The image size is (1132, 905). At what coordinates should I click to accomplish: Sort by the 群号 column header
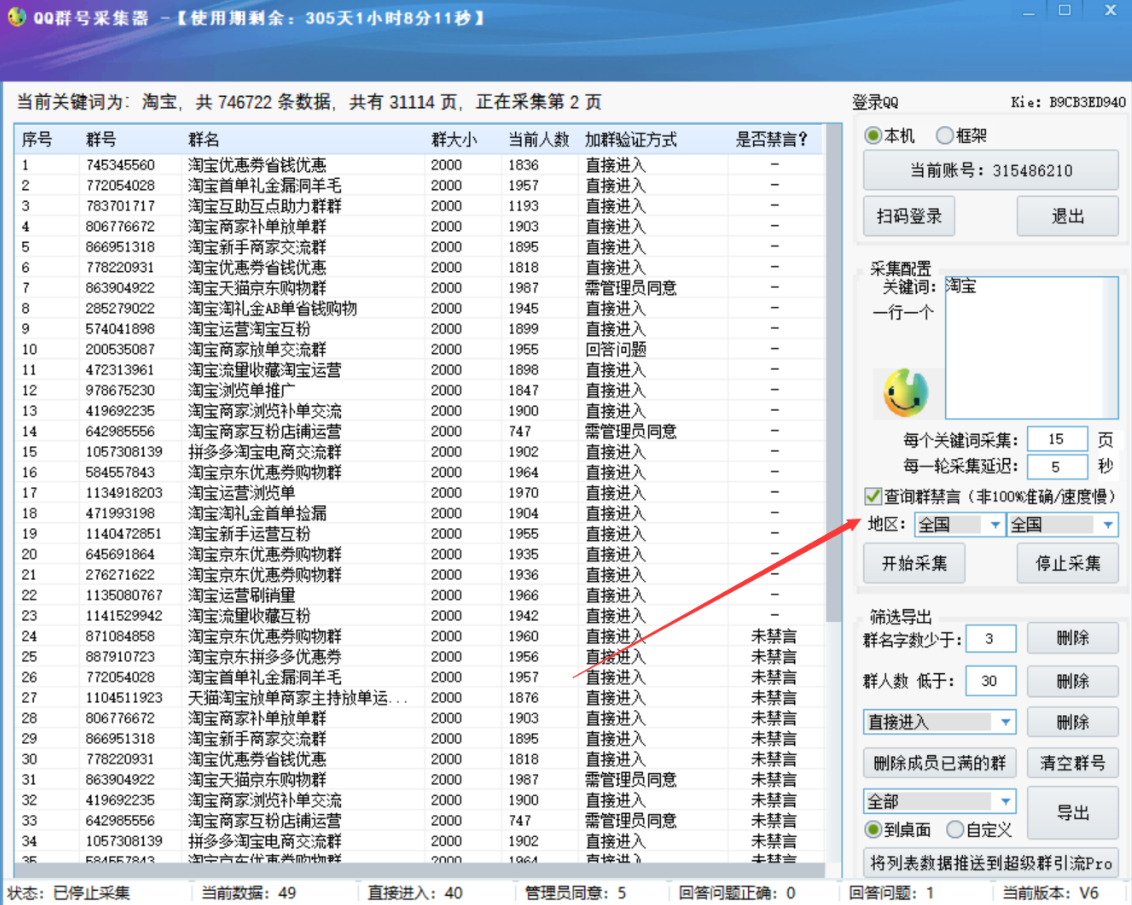click(130, 139)
